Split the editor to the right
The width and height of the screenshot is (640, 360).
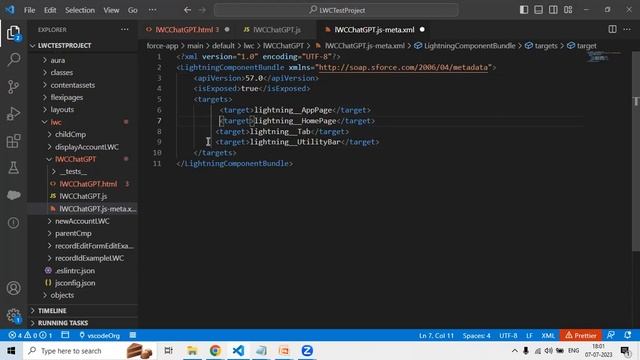[x=612, y=29]
